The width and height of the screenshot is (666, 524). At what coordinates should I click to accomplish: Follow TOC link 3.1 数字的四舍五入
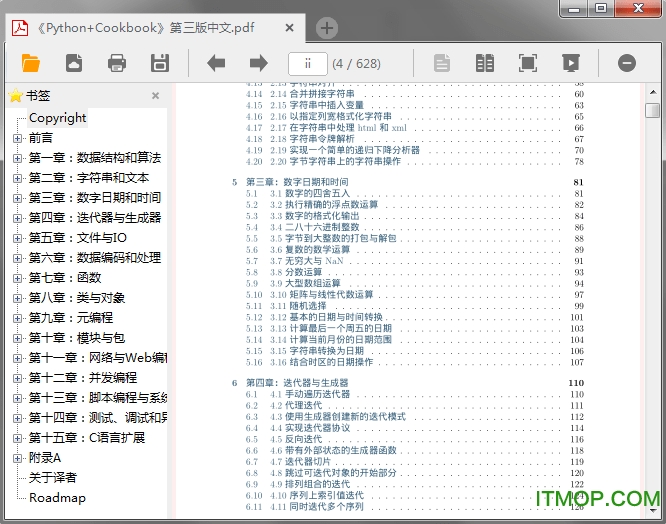(310, 194)
